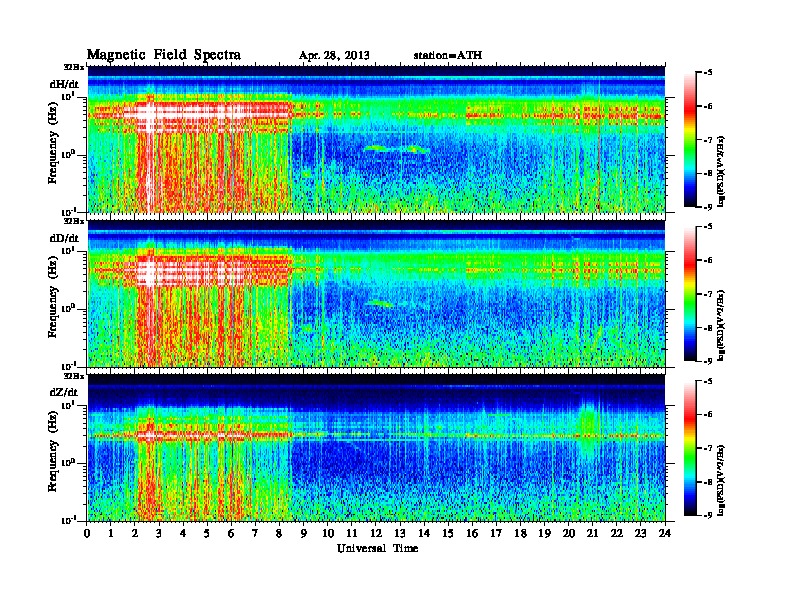Click hour 15 on the Universal Time axis

coord(448,533)
